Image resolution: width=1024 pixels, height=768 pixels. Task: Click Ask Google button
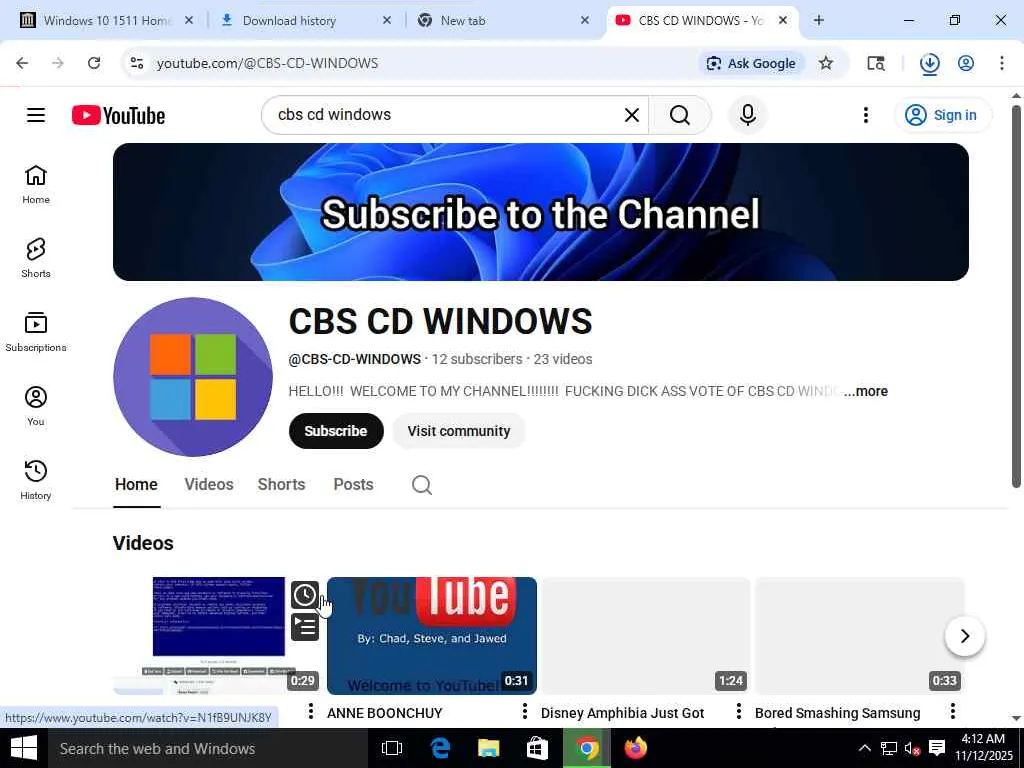pyautogui.click(x=752, y=63)
